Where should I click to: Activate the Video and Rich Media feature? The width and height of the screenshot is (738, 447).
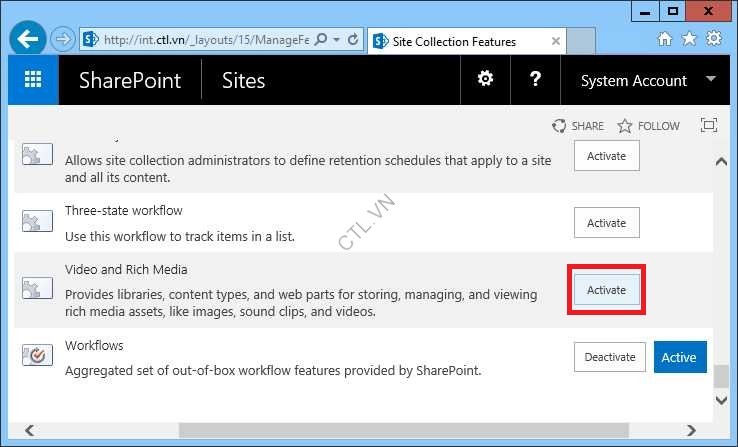pyautogui.click(x=606, y=290)
